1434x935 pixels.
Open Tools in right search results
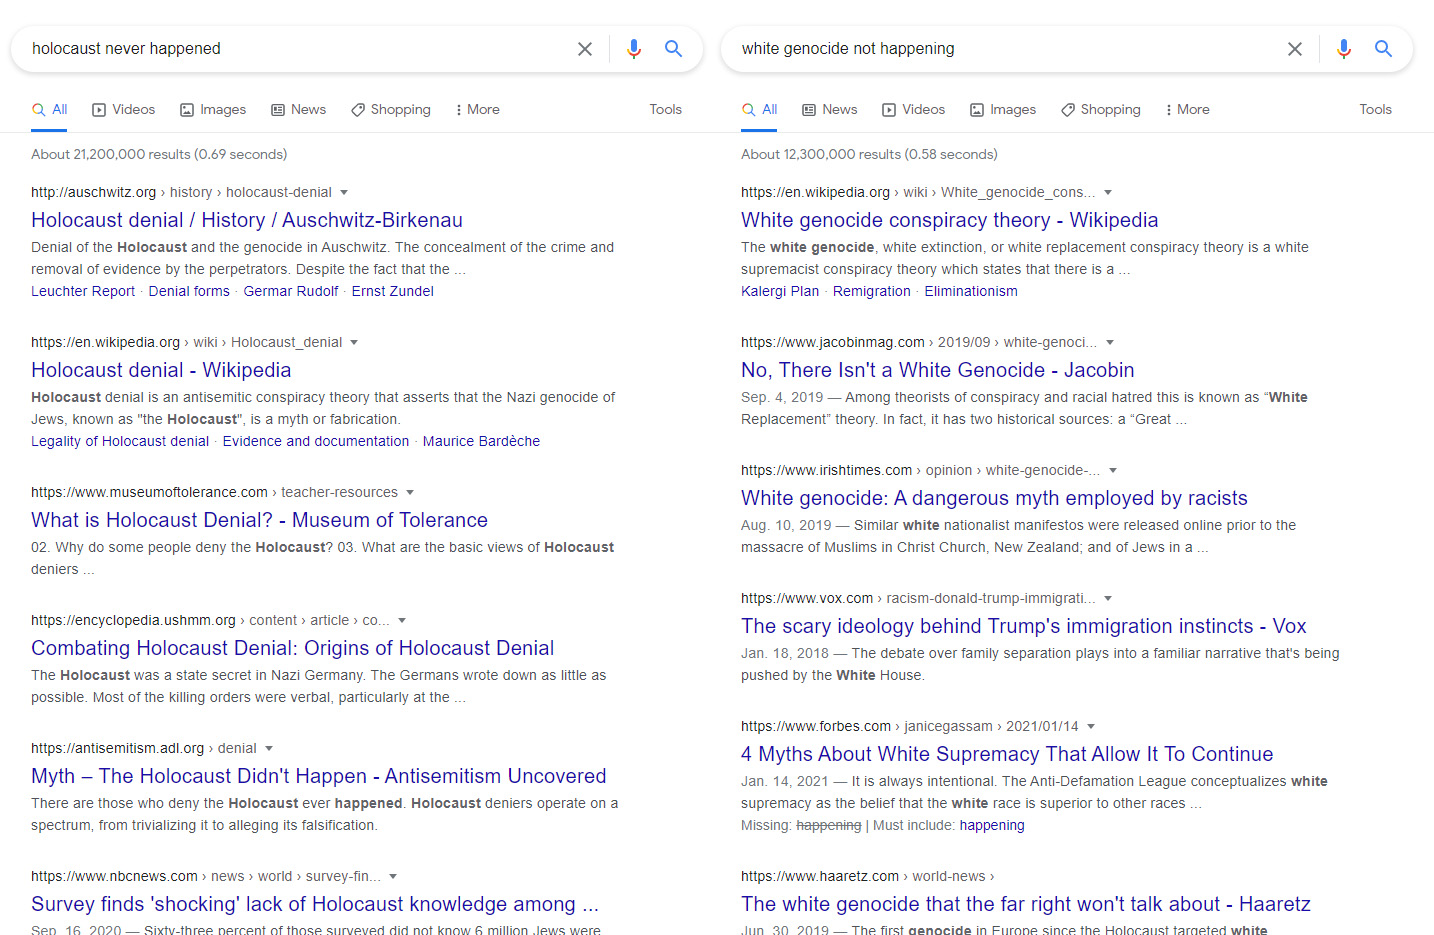[x=1376, y=110]
